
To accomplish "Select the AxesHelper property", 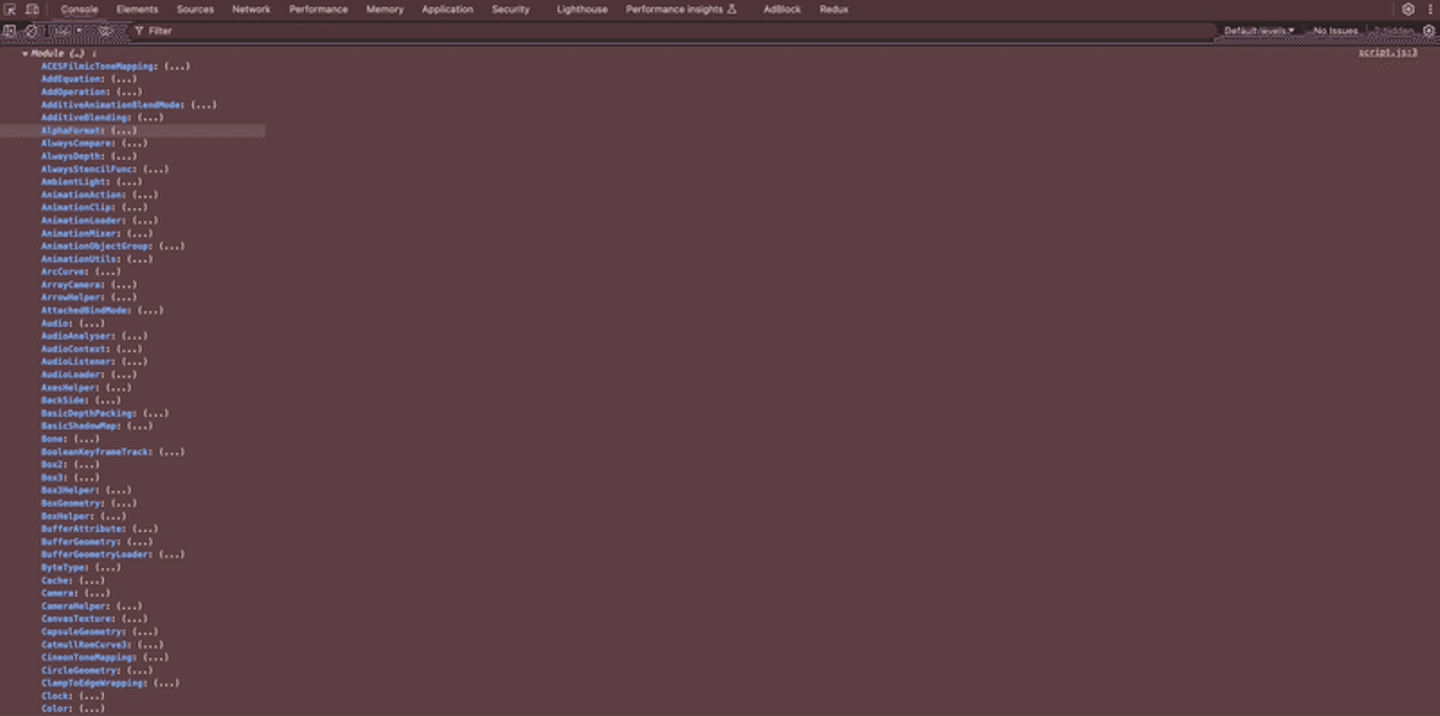I will (86, 388).
